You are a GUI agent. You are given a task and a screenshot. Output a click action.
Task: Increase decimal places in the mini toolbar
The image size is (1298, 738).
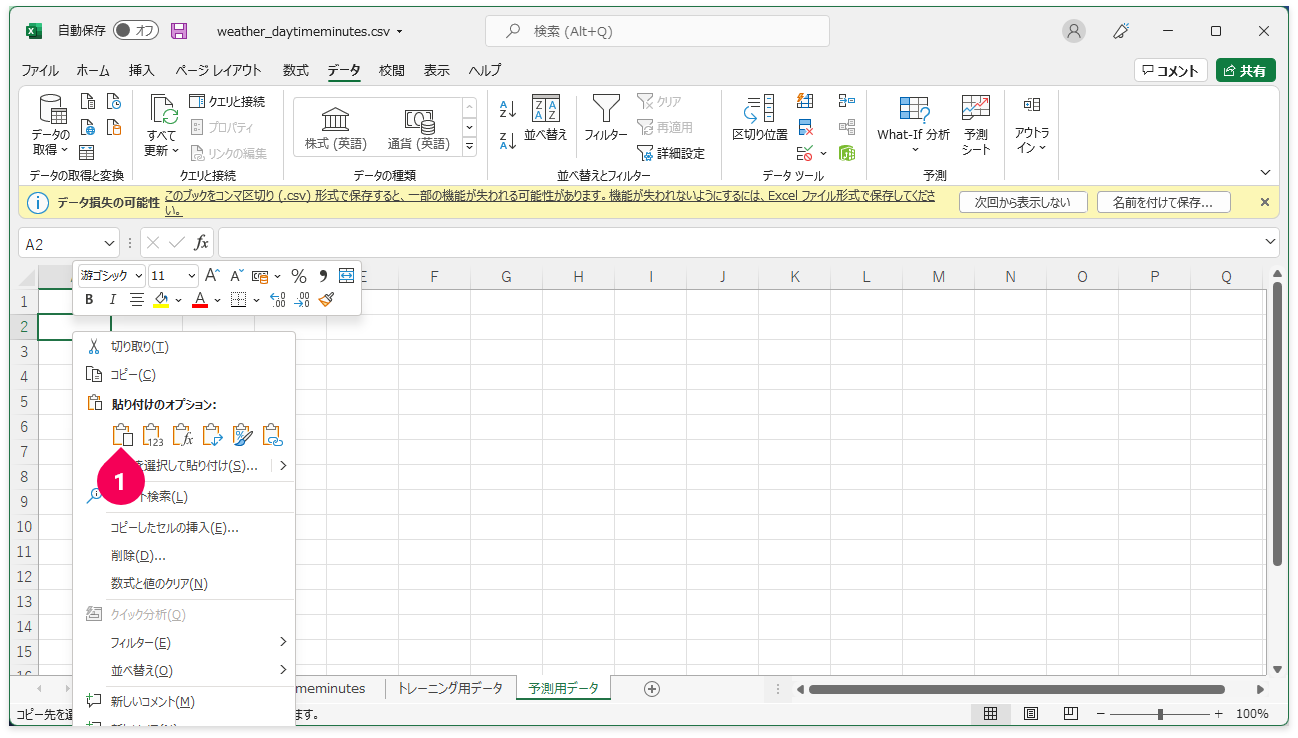point(278,299)
